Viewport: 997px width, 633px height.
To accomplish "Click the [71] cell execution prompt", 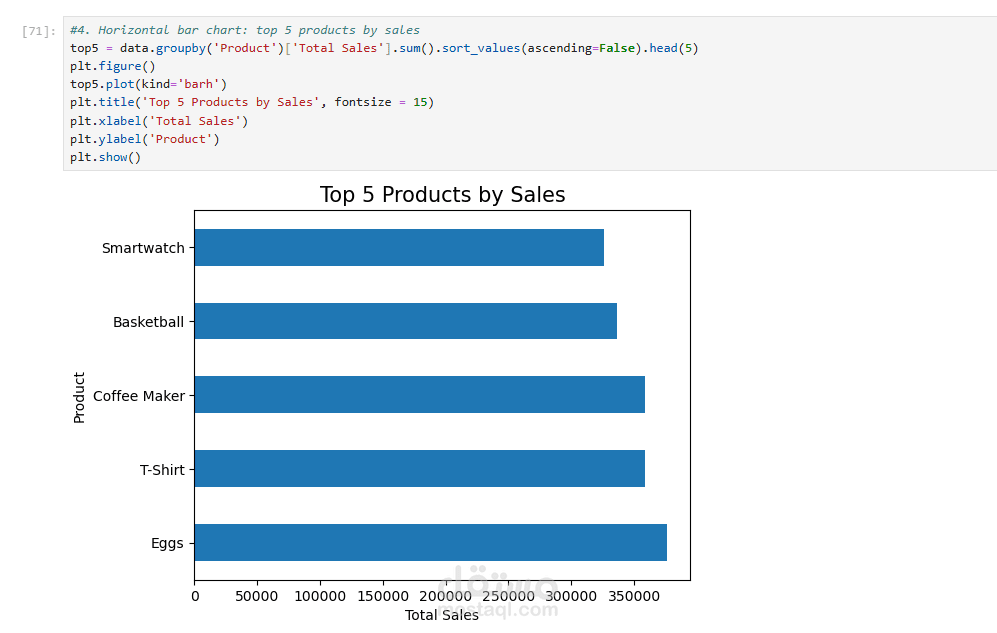I will pyautogui.click(x=36, y=31).
